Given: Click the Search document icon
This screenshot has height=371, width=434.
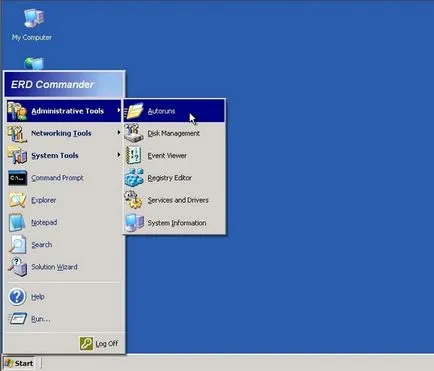Looking at the screenshot, I should point(17,244).
